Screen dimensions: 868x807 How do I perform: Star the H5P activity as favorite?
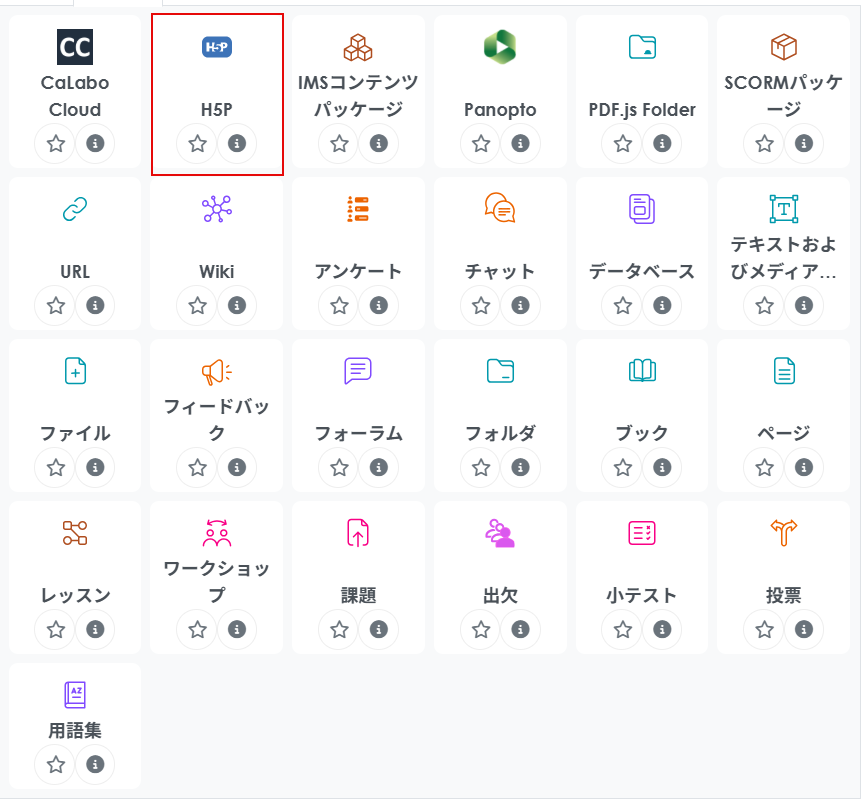tap(198, 144)
